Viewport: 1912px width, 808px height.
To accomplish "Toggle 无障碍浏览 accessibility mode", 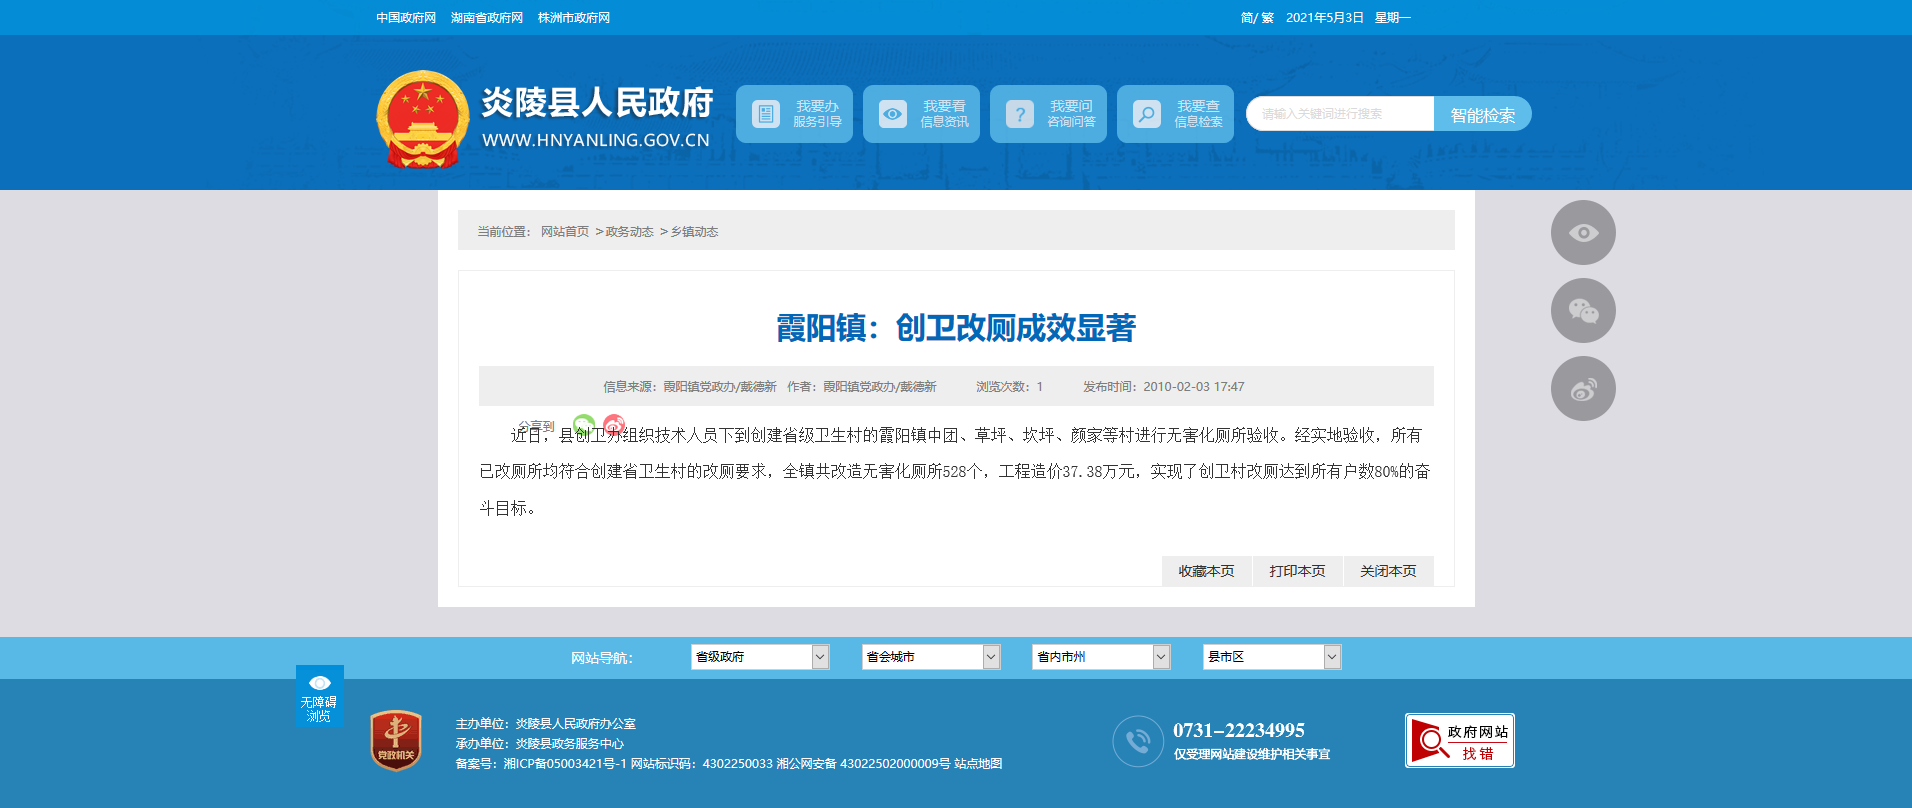I will tap(319, 696).
